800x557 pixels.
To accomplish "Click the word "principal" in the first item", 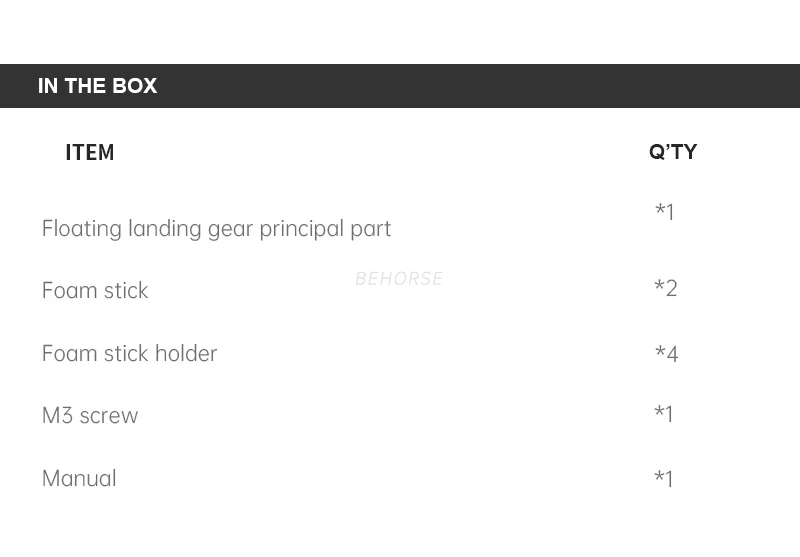I will [301, 229].
